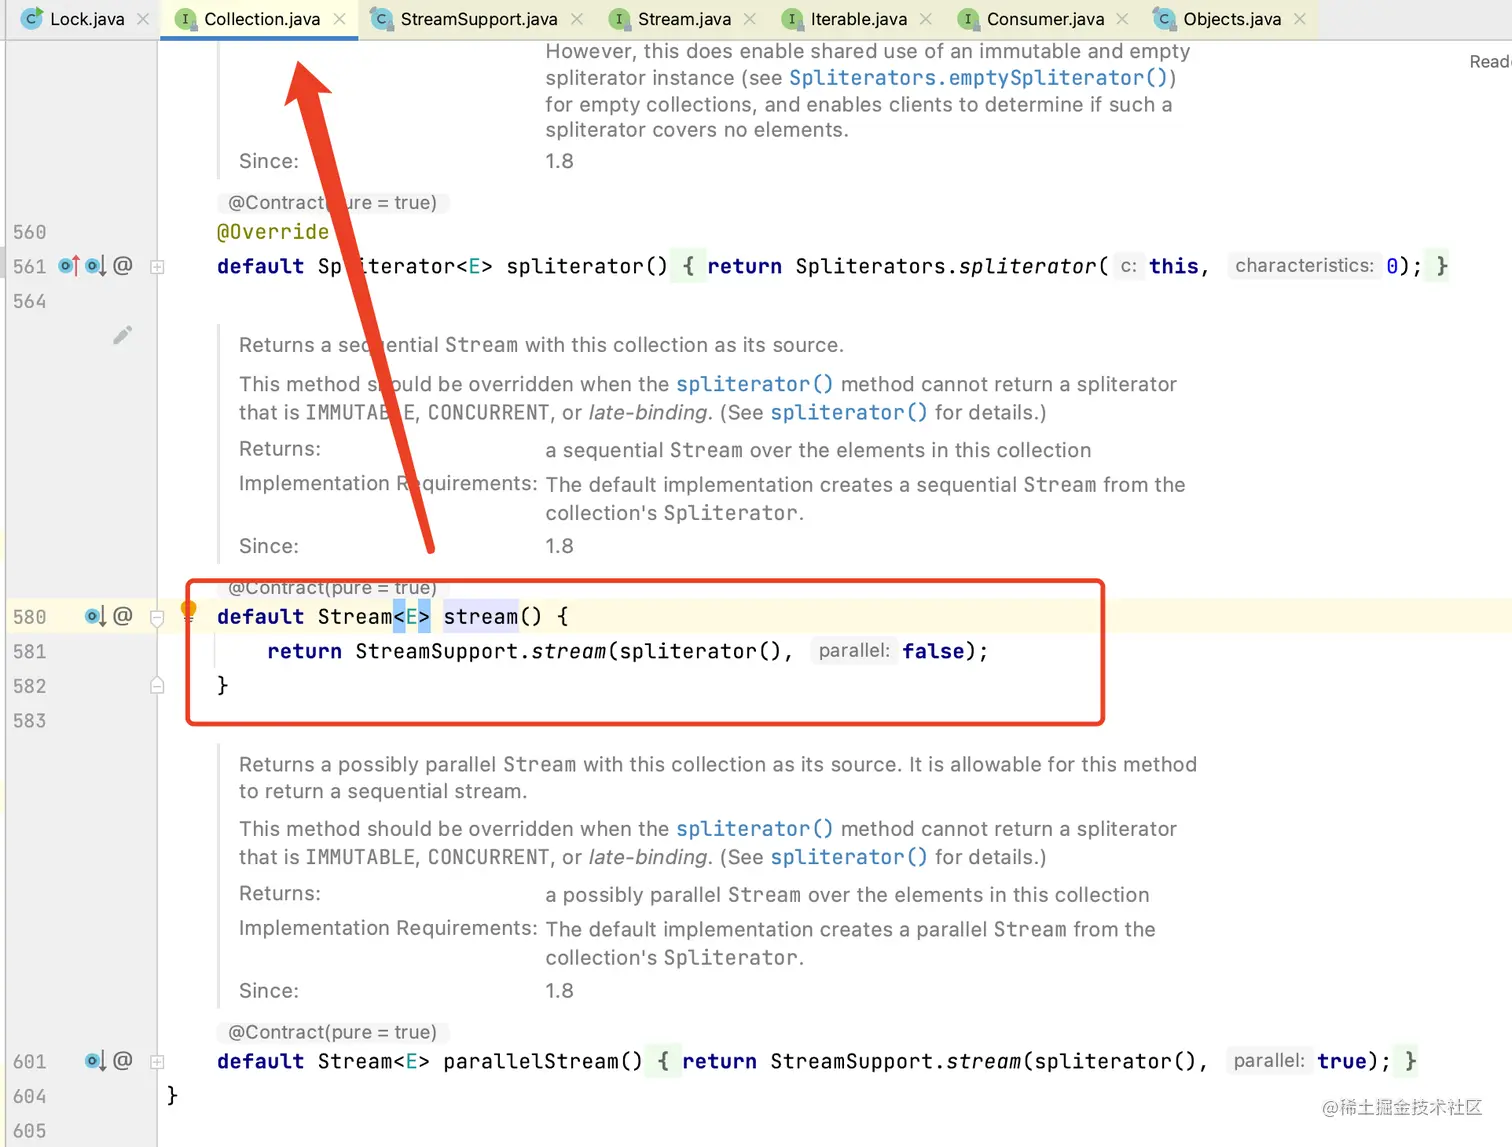This screenshot has height=1147, width=1512.
Task: Click the @ annotation gutter icon on line 580
Action: click(122, 616)
